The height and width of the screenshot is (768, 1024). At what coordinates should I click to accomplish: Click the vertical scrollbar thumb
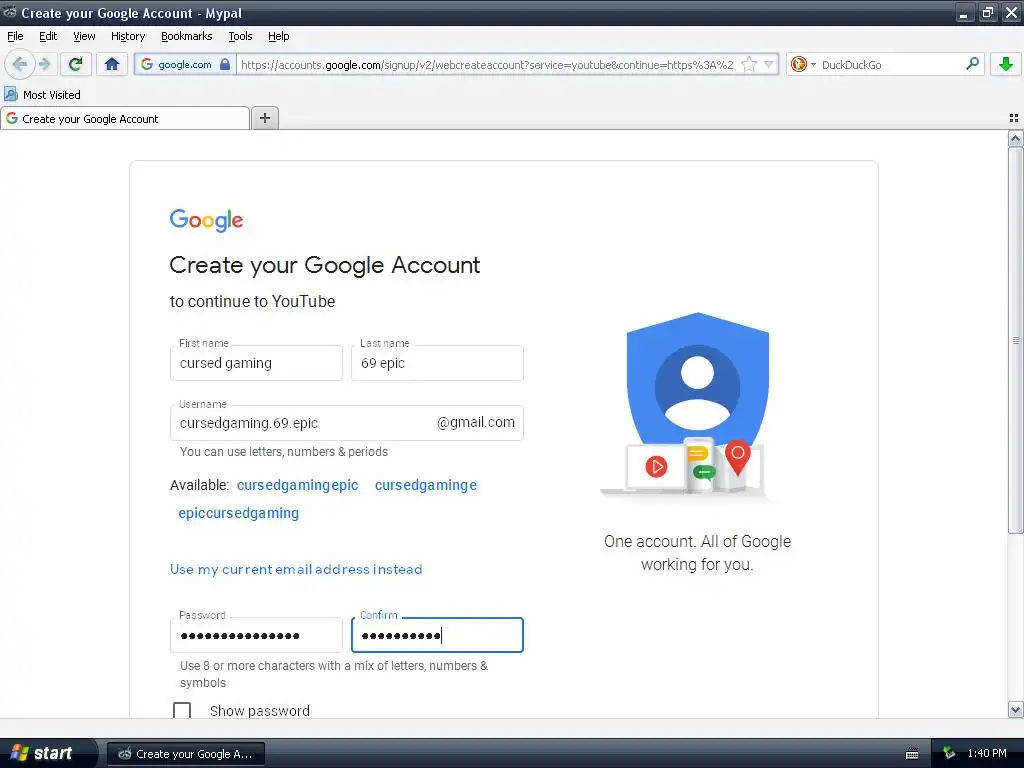pyautogui.click(x=1015, y=340)
